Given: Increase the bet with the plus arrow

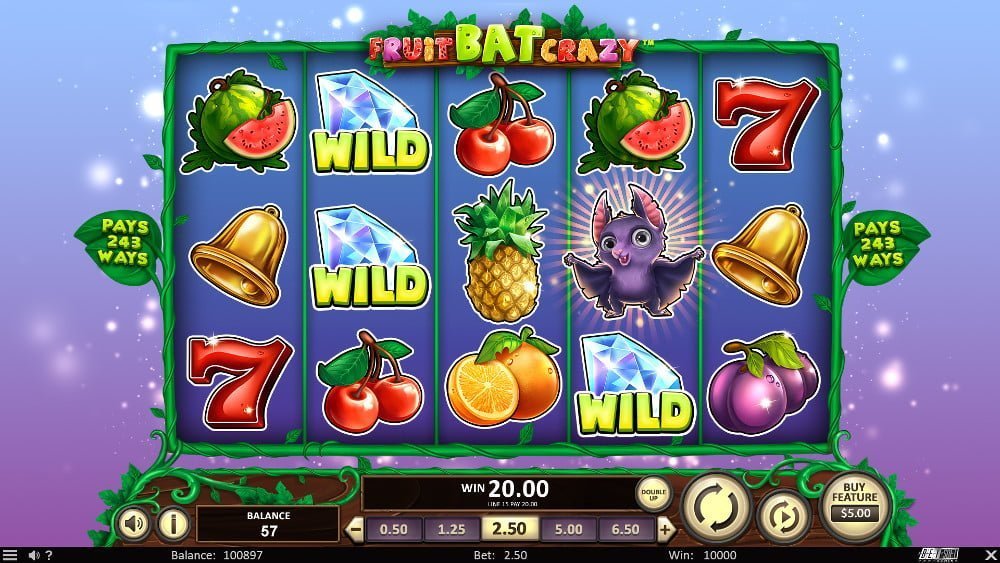Looking at the screenshot, I should pyautogui.click(x=665, y=529).
